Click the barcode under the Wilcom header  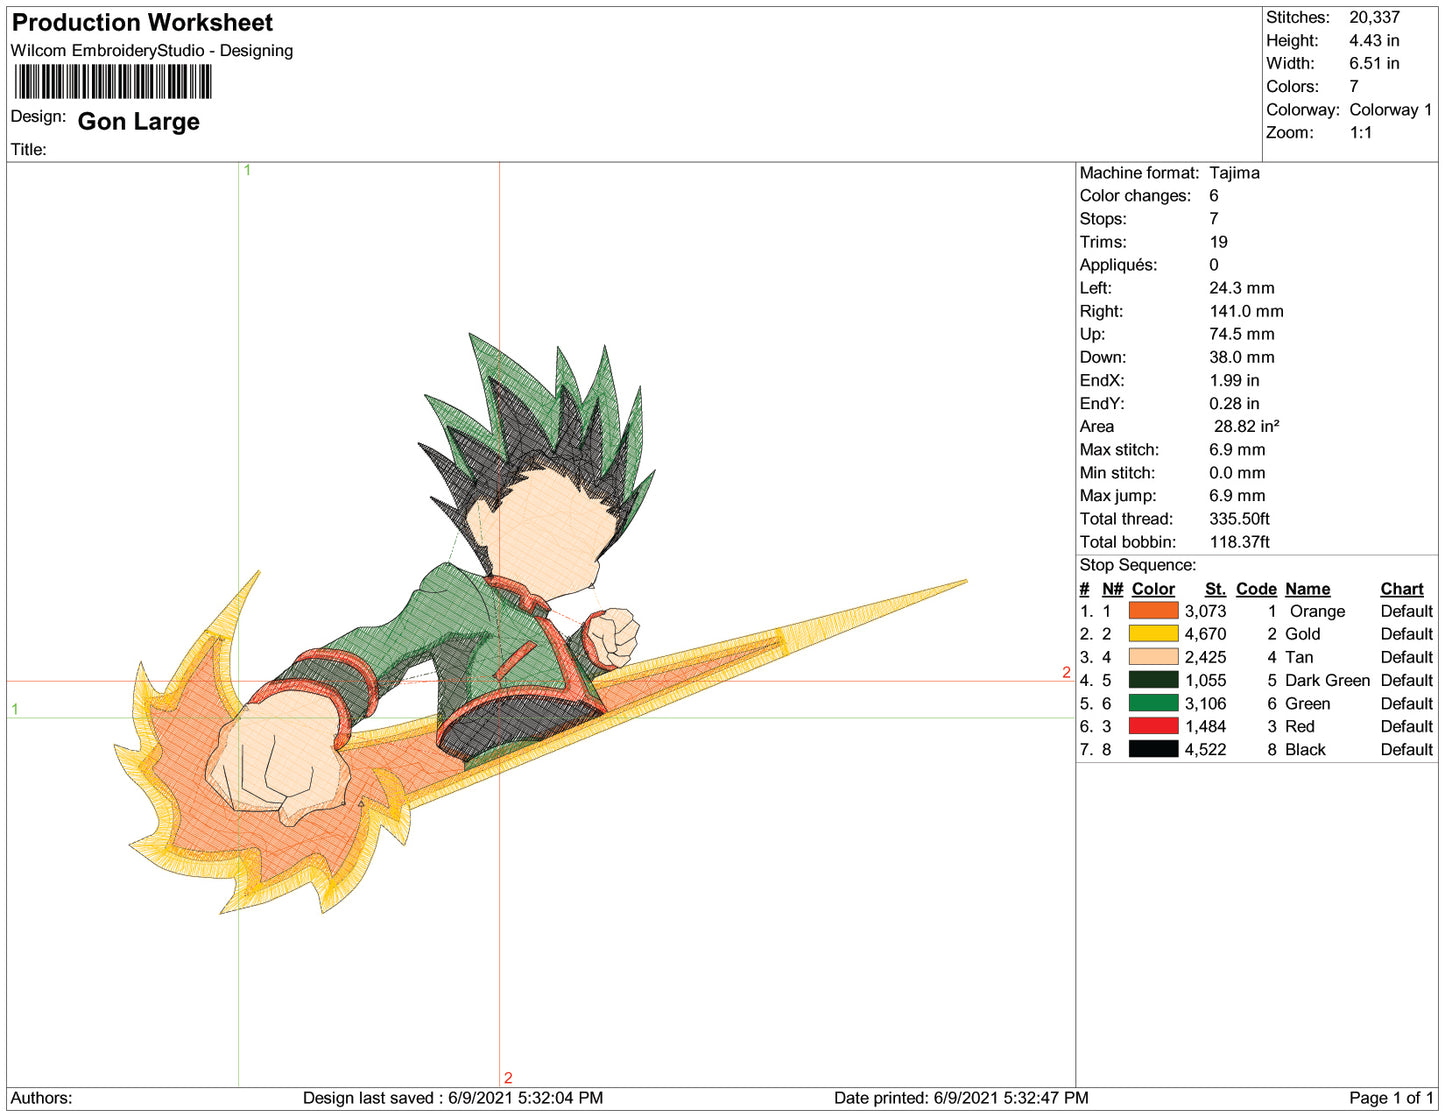(113, 82)
